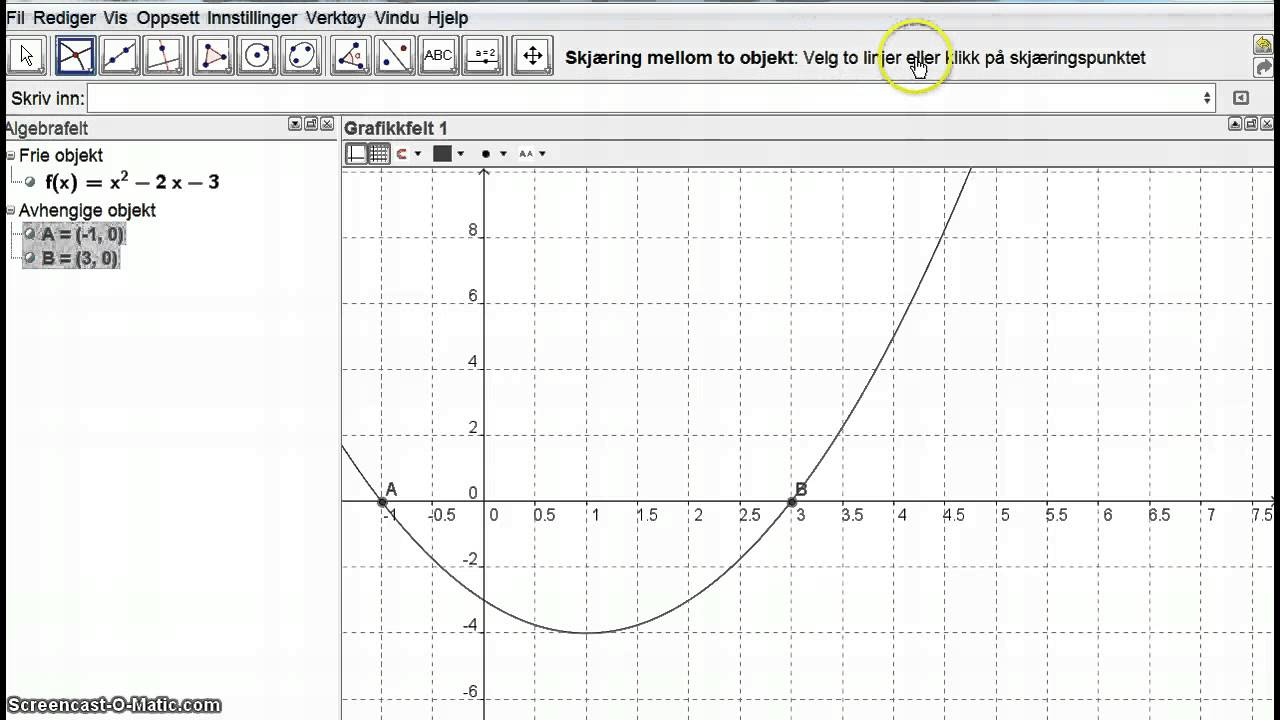Select f(x) = x² − 2x − 3 entry
1280x720 pixels.
[132, 182]
